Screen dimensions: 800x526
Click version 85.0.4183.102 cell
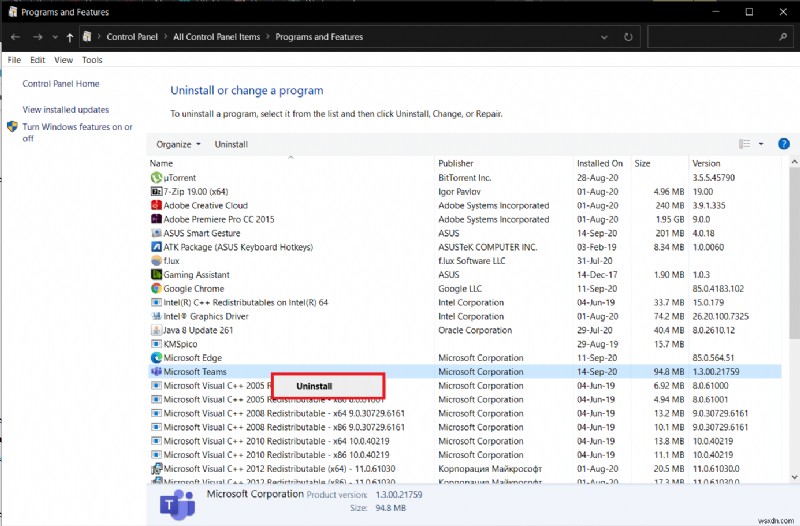coord(718,288)
